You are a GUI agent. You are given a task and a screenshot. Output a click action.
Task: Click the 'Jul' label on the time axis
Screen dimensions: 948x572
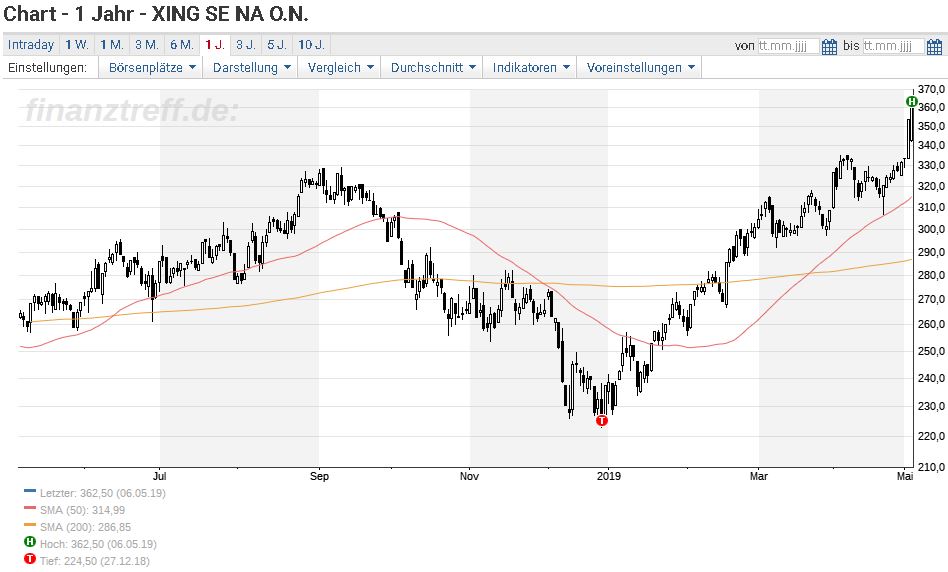160,476
